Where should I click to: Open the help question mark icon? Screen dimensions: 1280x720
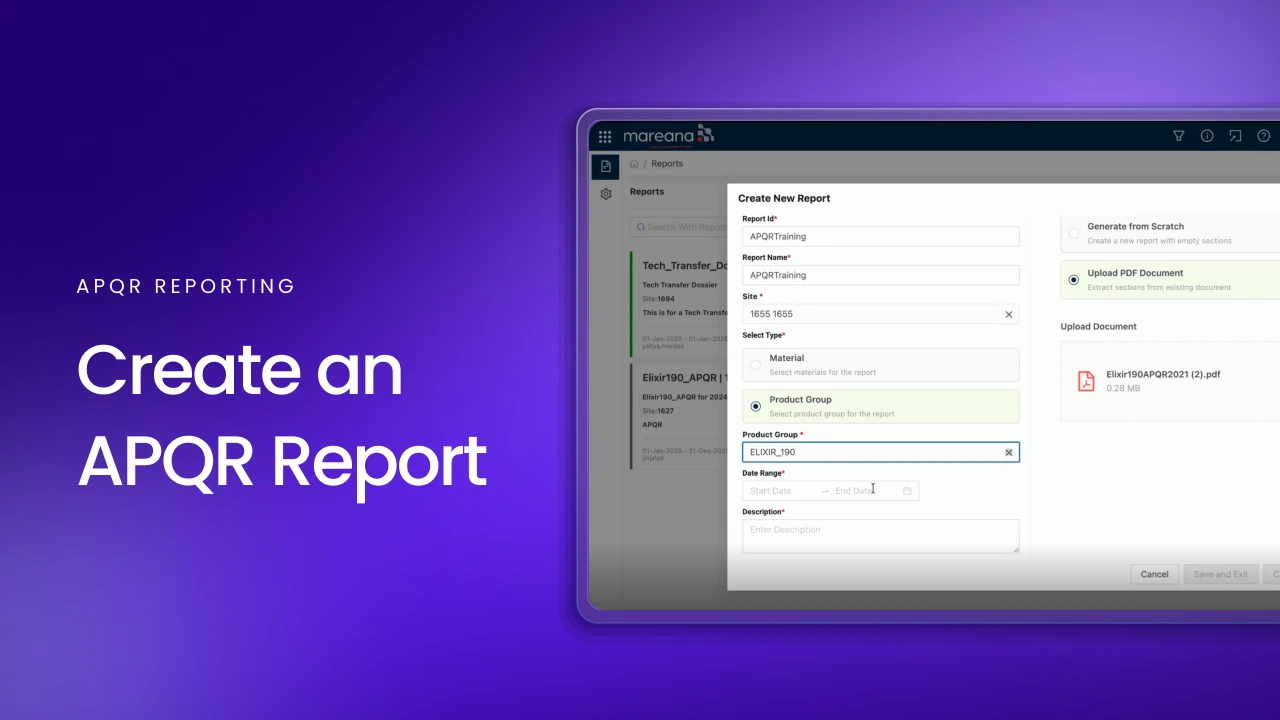(1263, 136)
